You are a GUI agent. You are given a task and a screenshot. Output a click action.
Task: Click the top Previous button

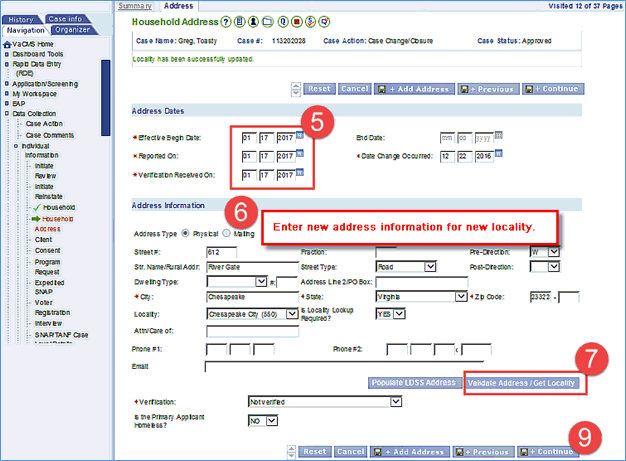click(x=488, y=89)
